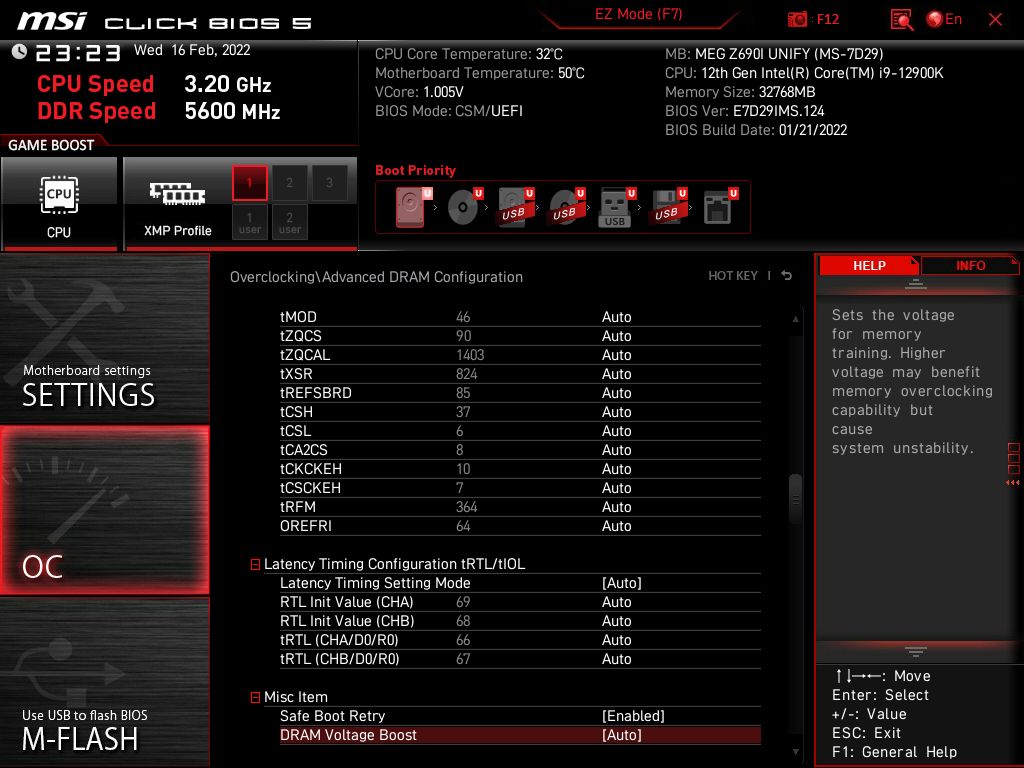Close the BIOS with the red X
This screenshot has height=768, width=1024.
[995, 20]
